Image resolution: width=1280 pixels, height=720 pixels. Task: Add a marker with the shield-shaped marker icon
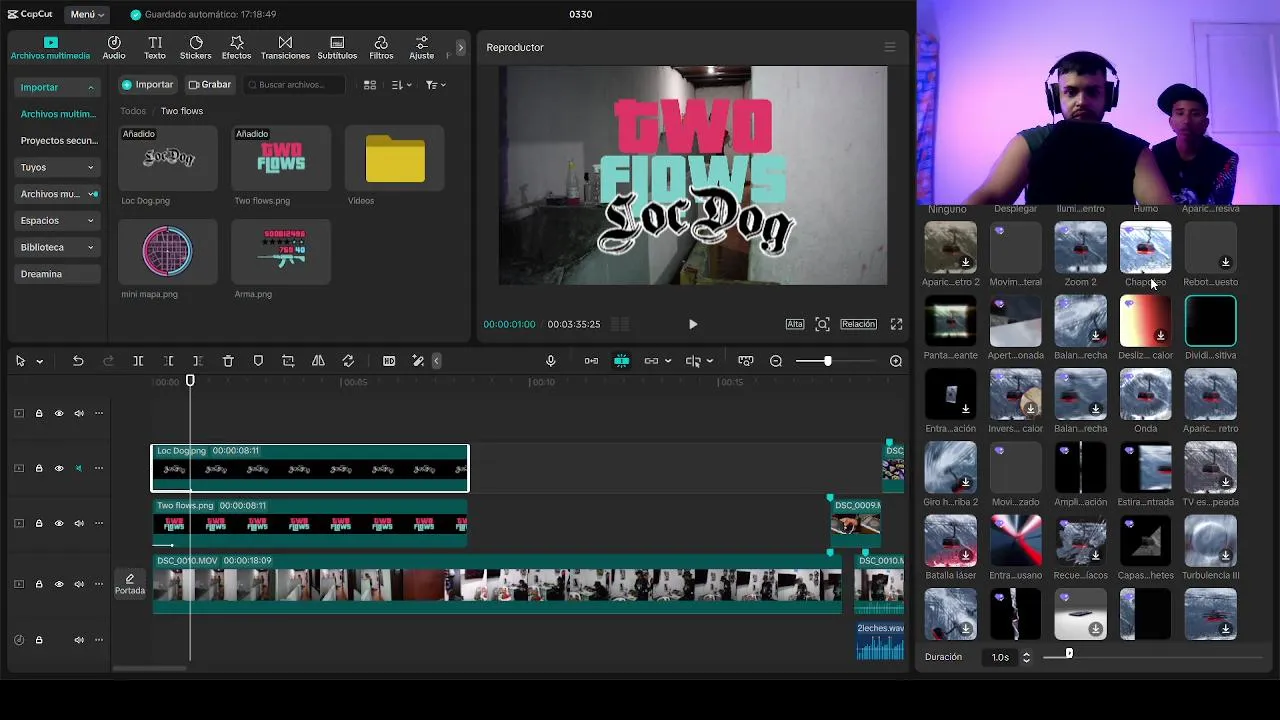pos(258,361)
